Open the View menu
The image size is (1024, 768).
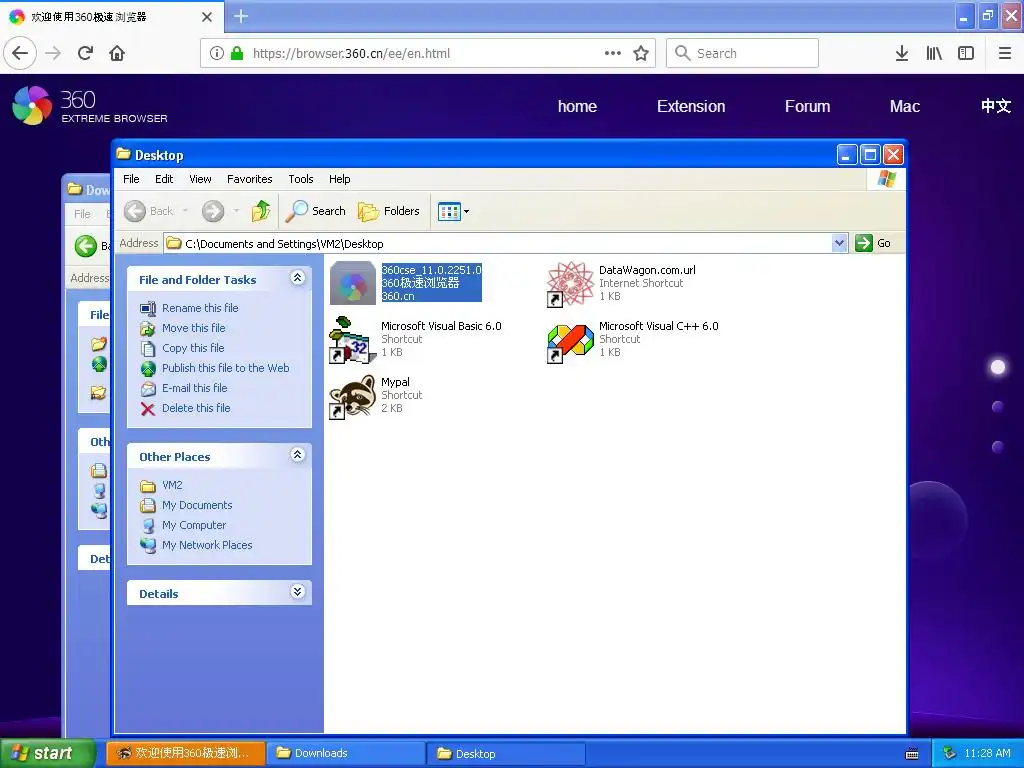tap(200, 179)
